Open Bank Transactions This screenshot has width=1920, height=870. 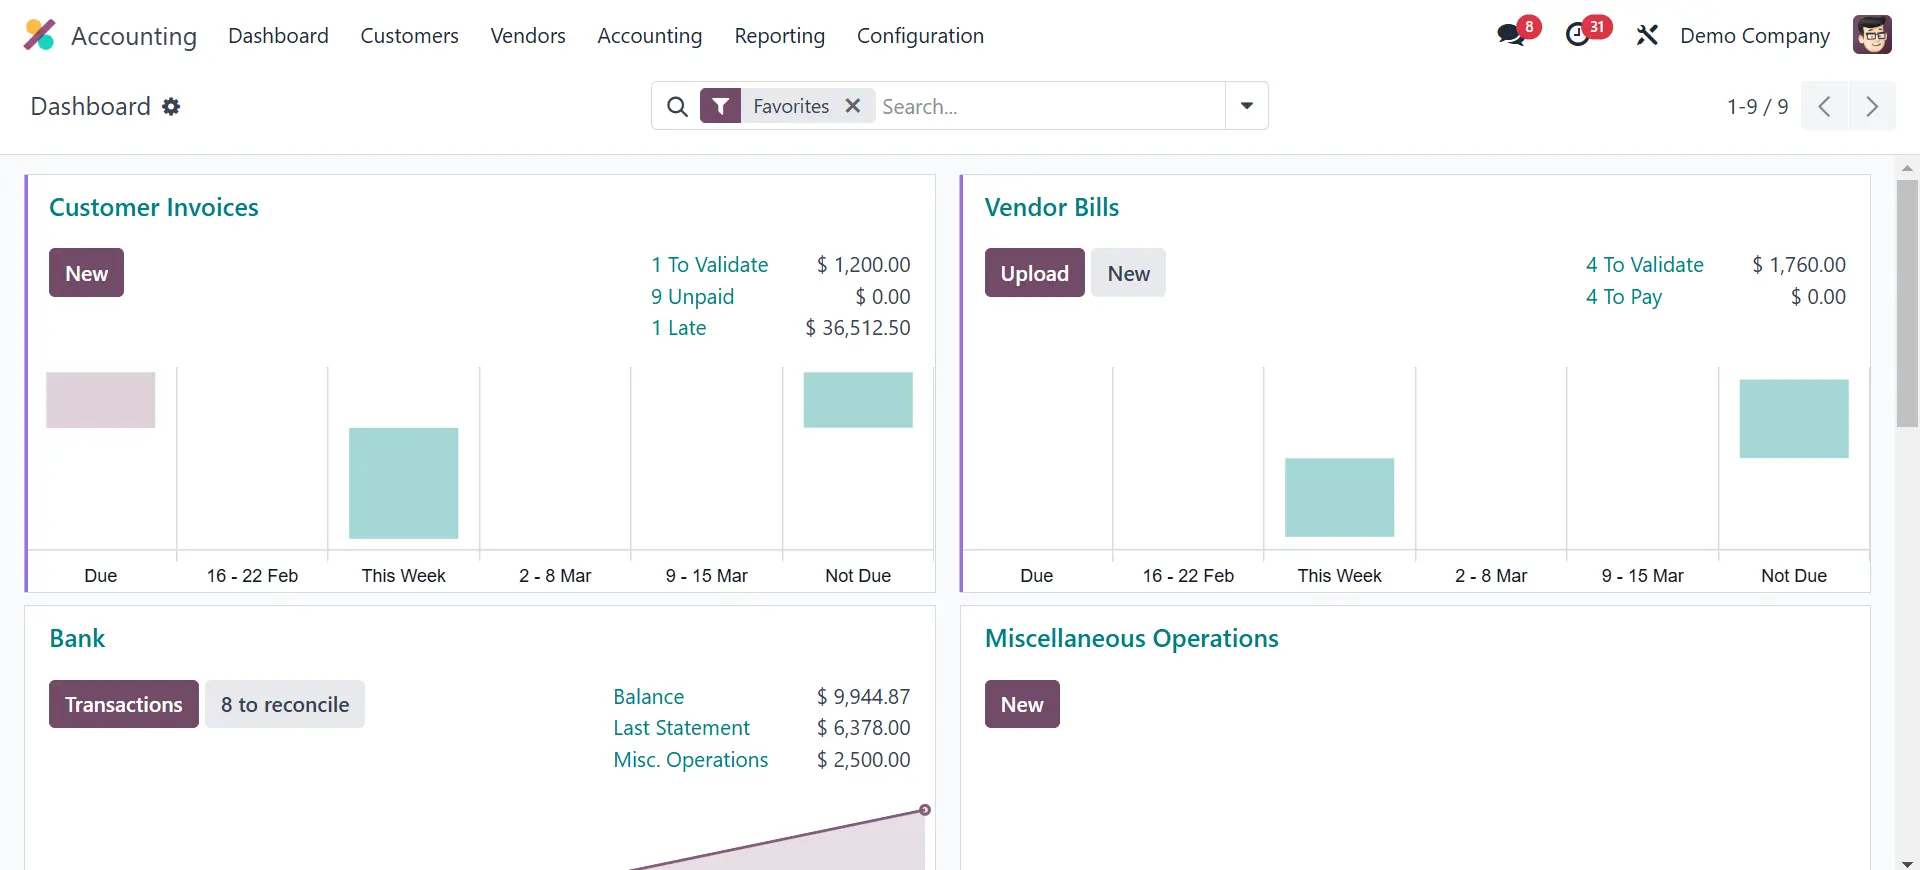point(124,704)
